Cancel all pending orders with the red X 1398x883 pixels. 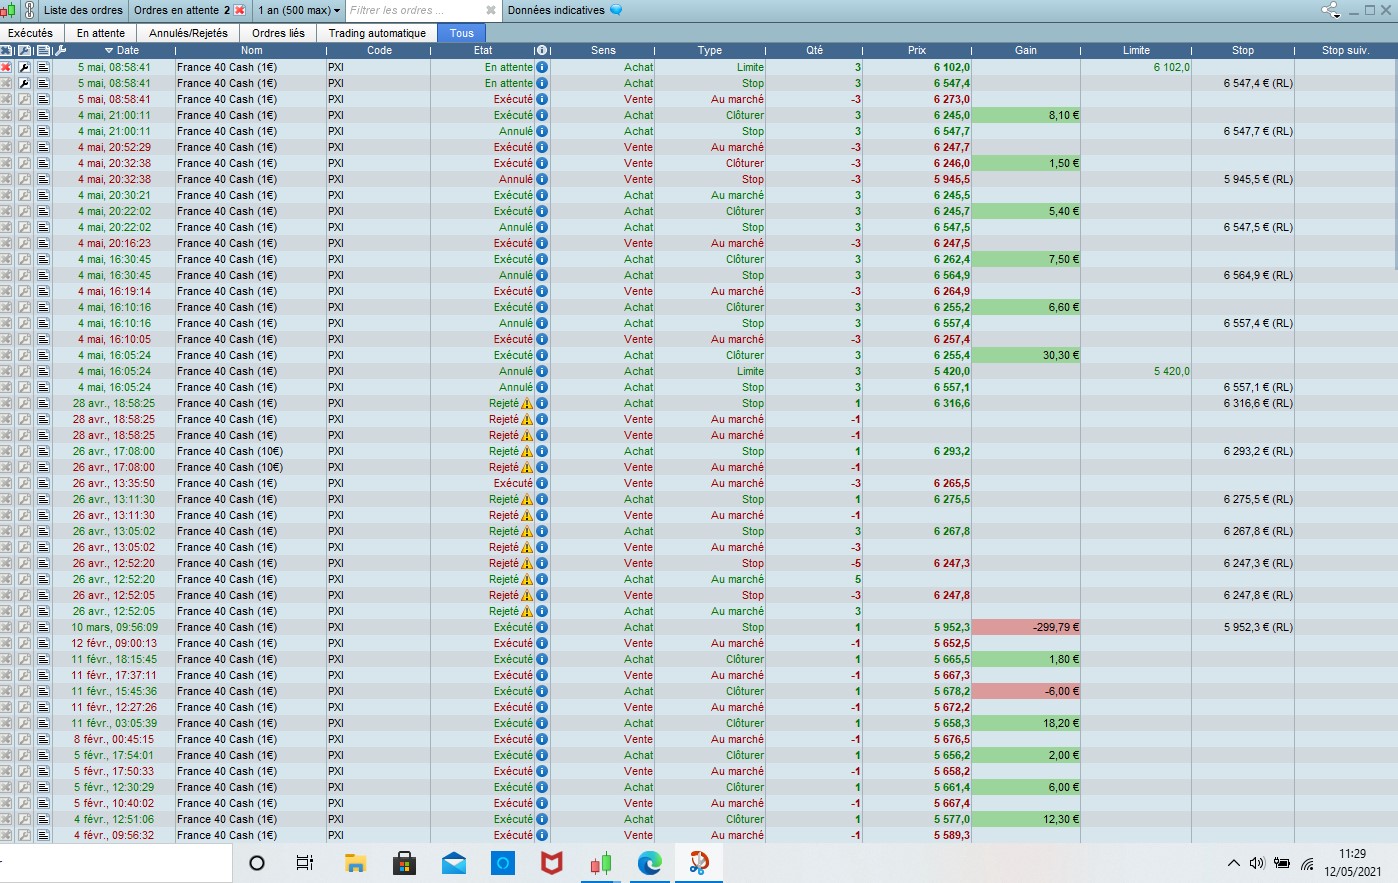(x=239, y=10)
